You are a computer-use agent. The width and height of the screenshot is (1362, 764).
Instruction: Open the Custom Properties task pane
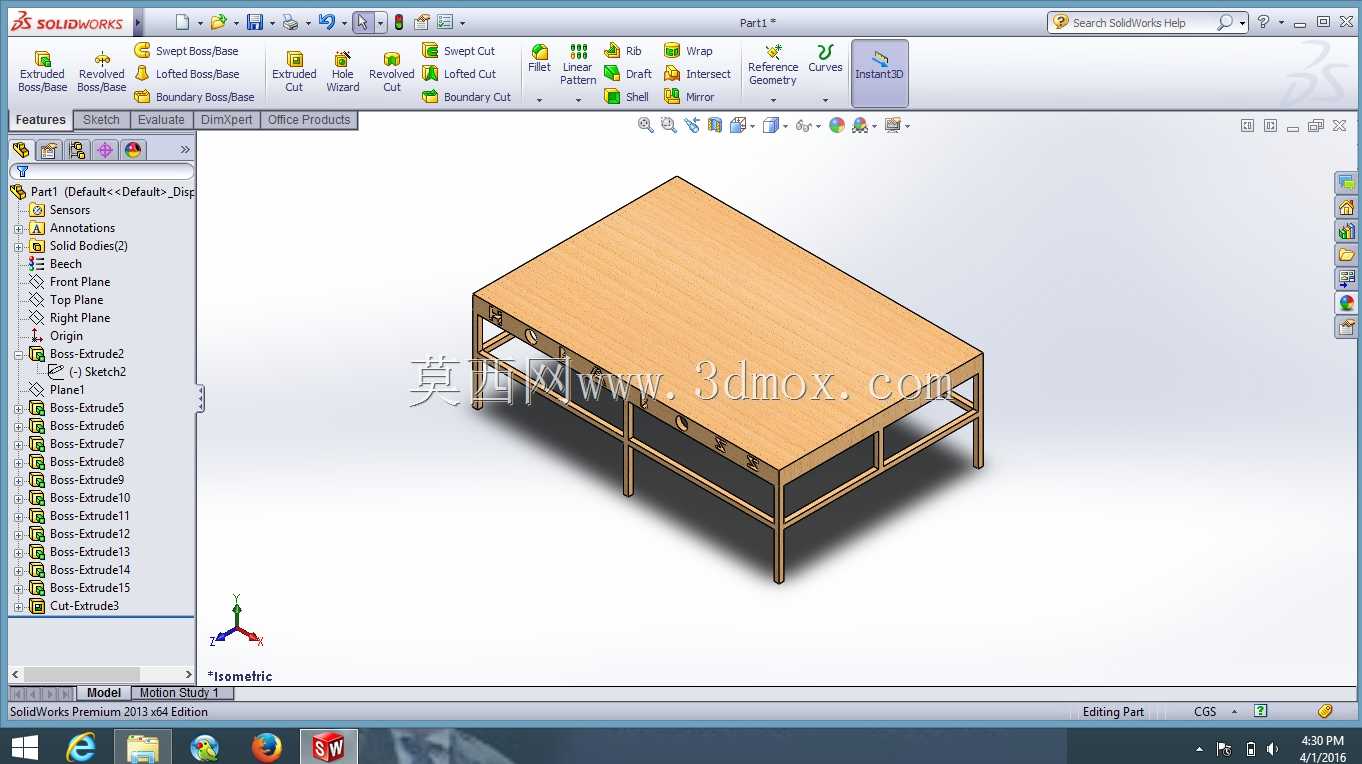(1346, 327)
